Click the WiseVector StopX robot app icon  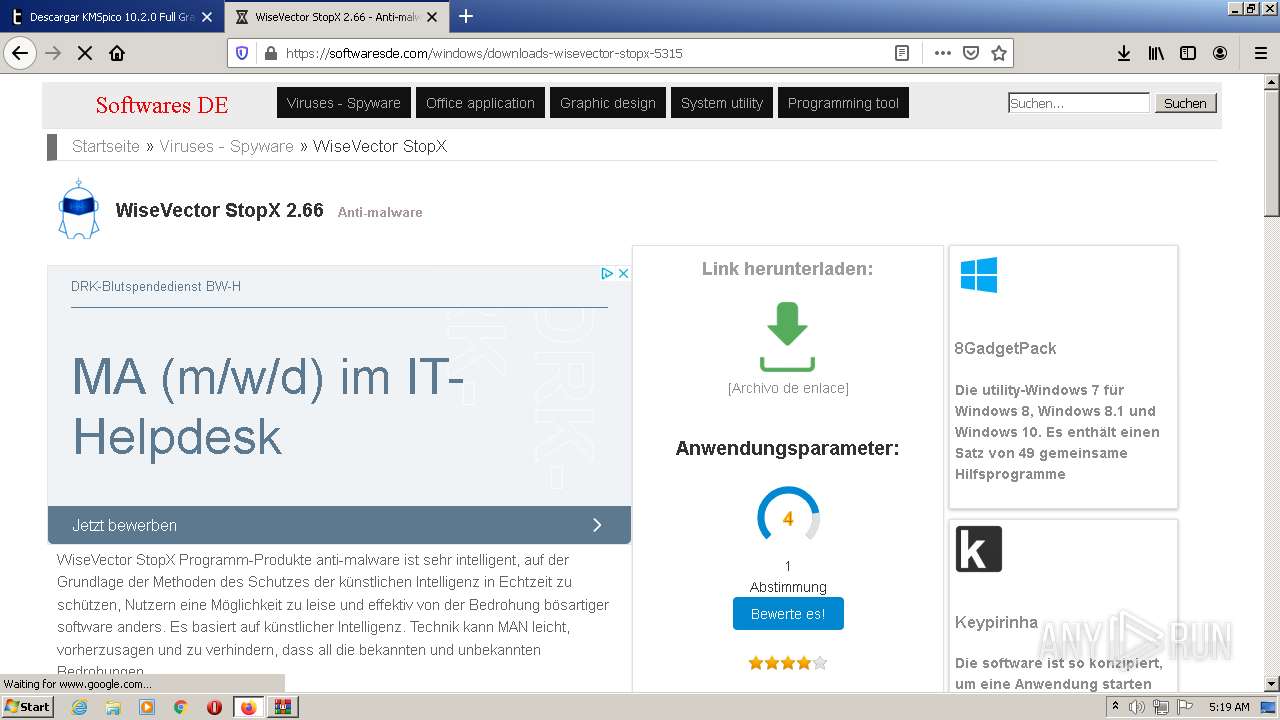(79, 209)
